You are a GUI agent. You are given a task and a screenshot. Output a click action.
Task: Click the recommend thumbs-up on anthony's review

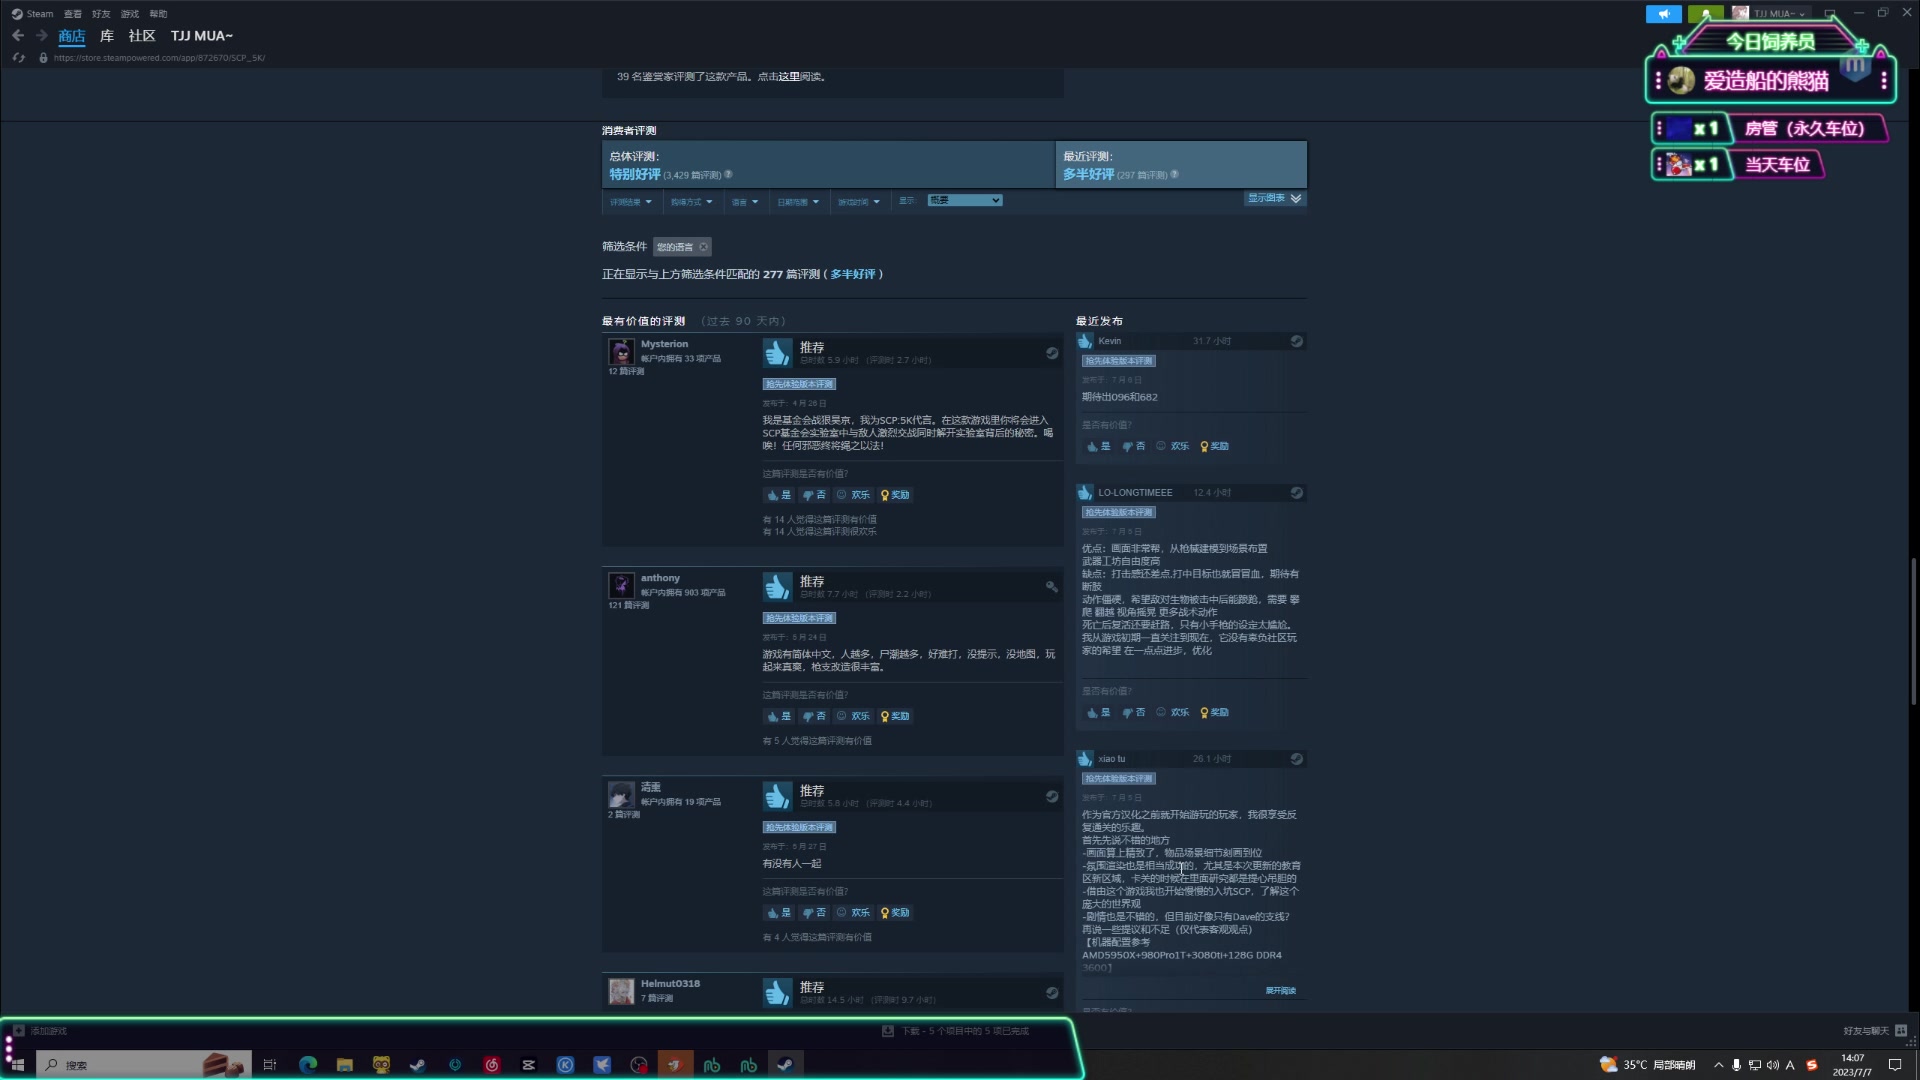(777, 587)
